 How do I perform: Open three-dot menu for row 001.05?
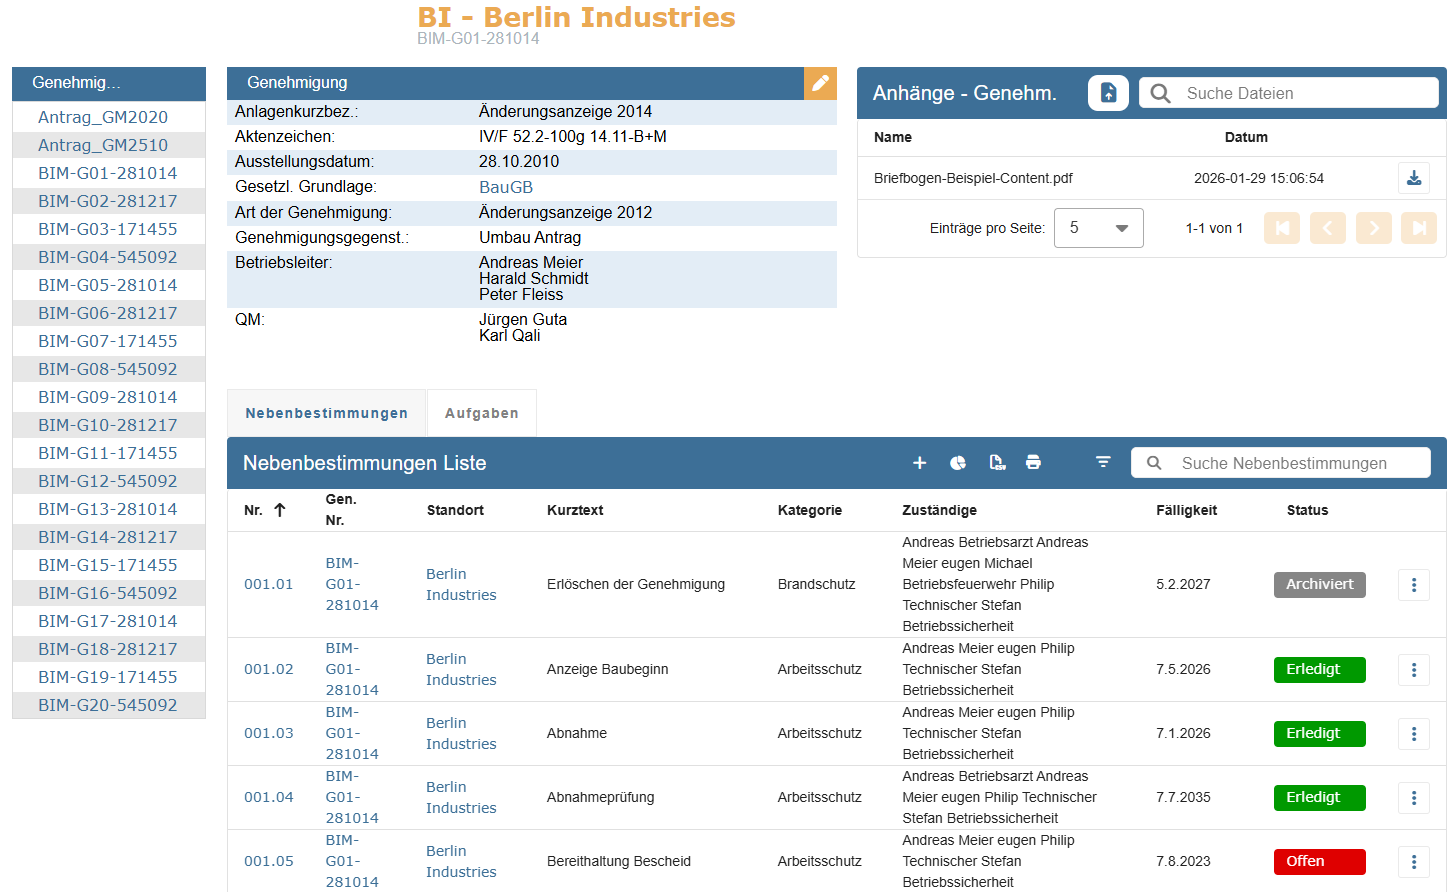(x=1413, y=862)
